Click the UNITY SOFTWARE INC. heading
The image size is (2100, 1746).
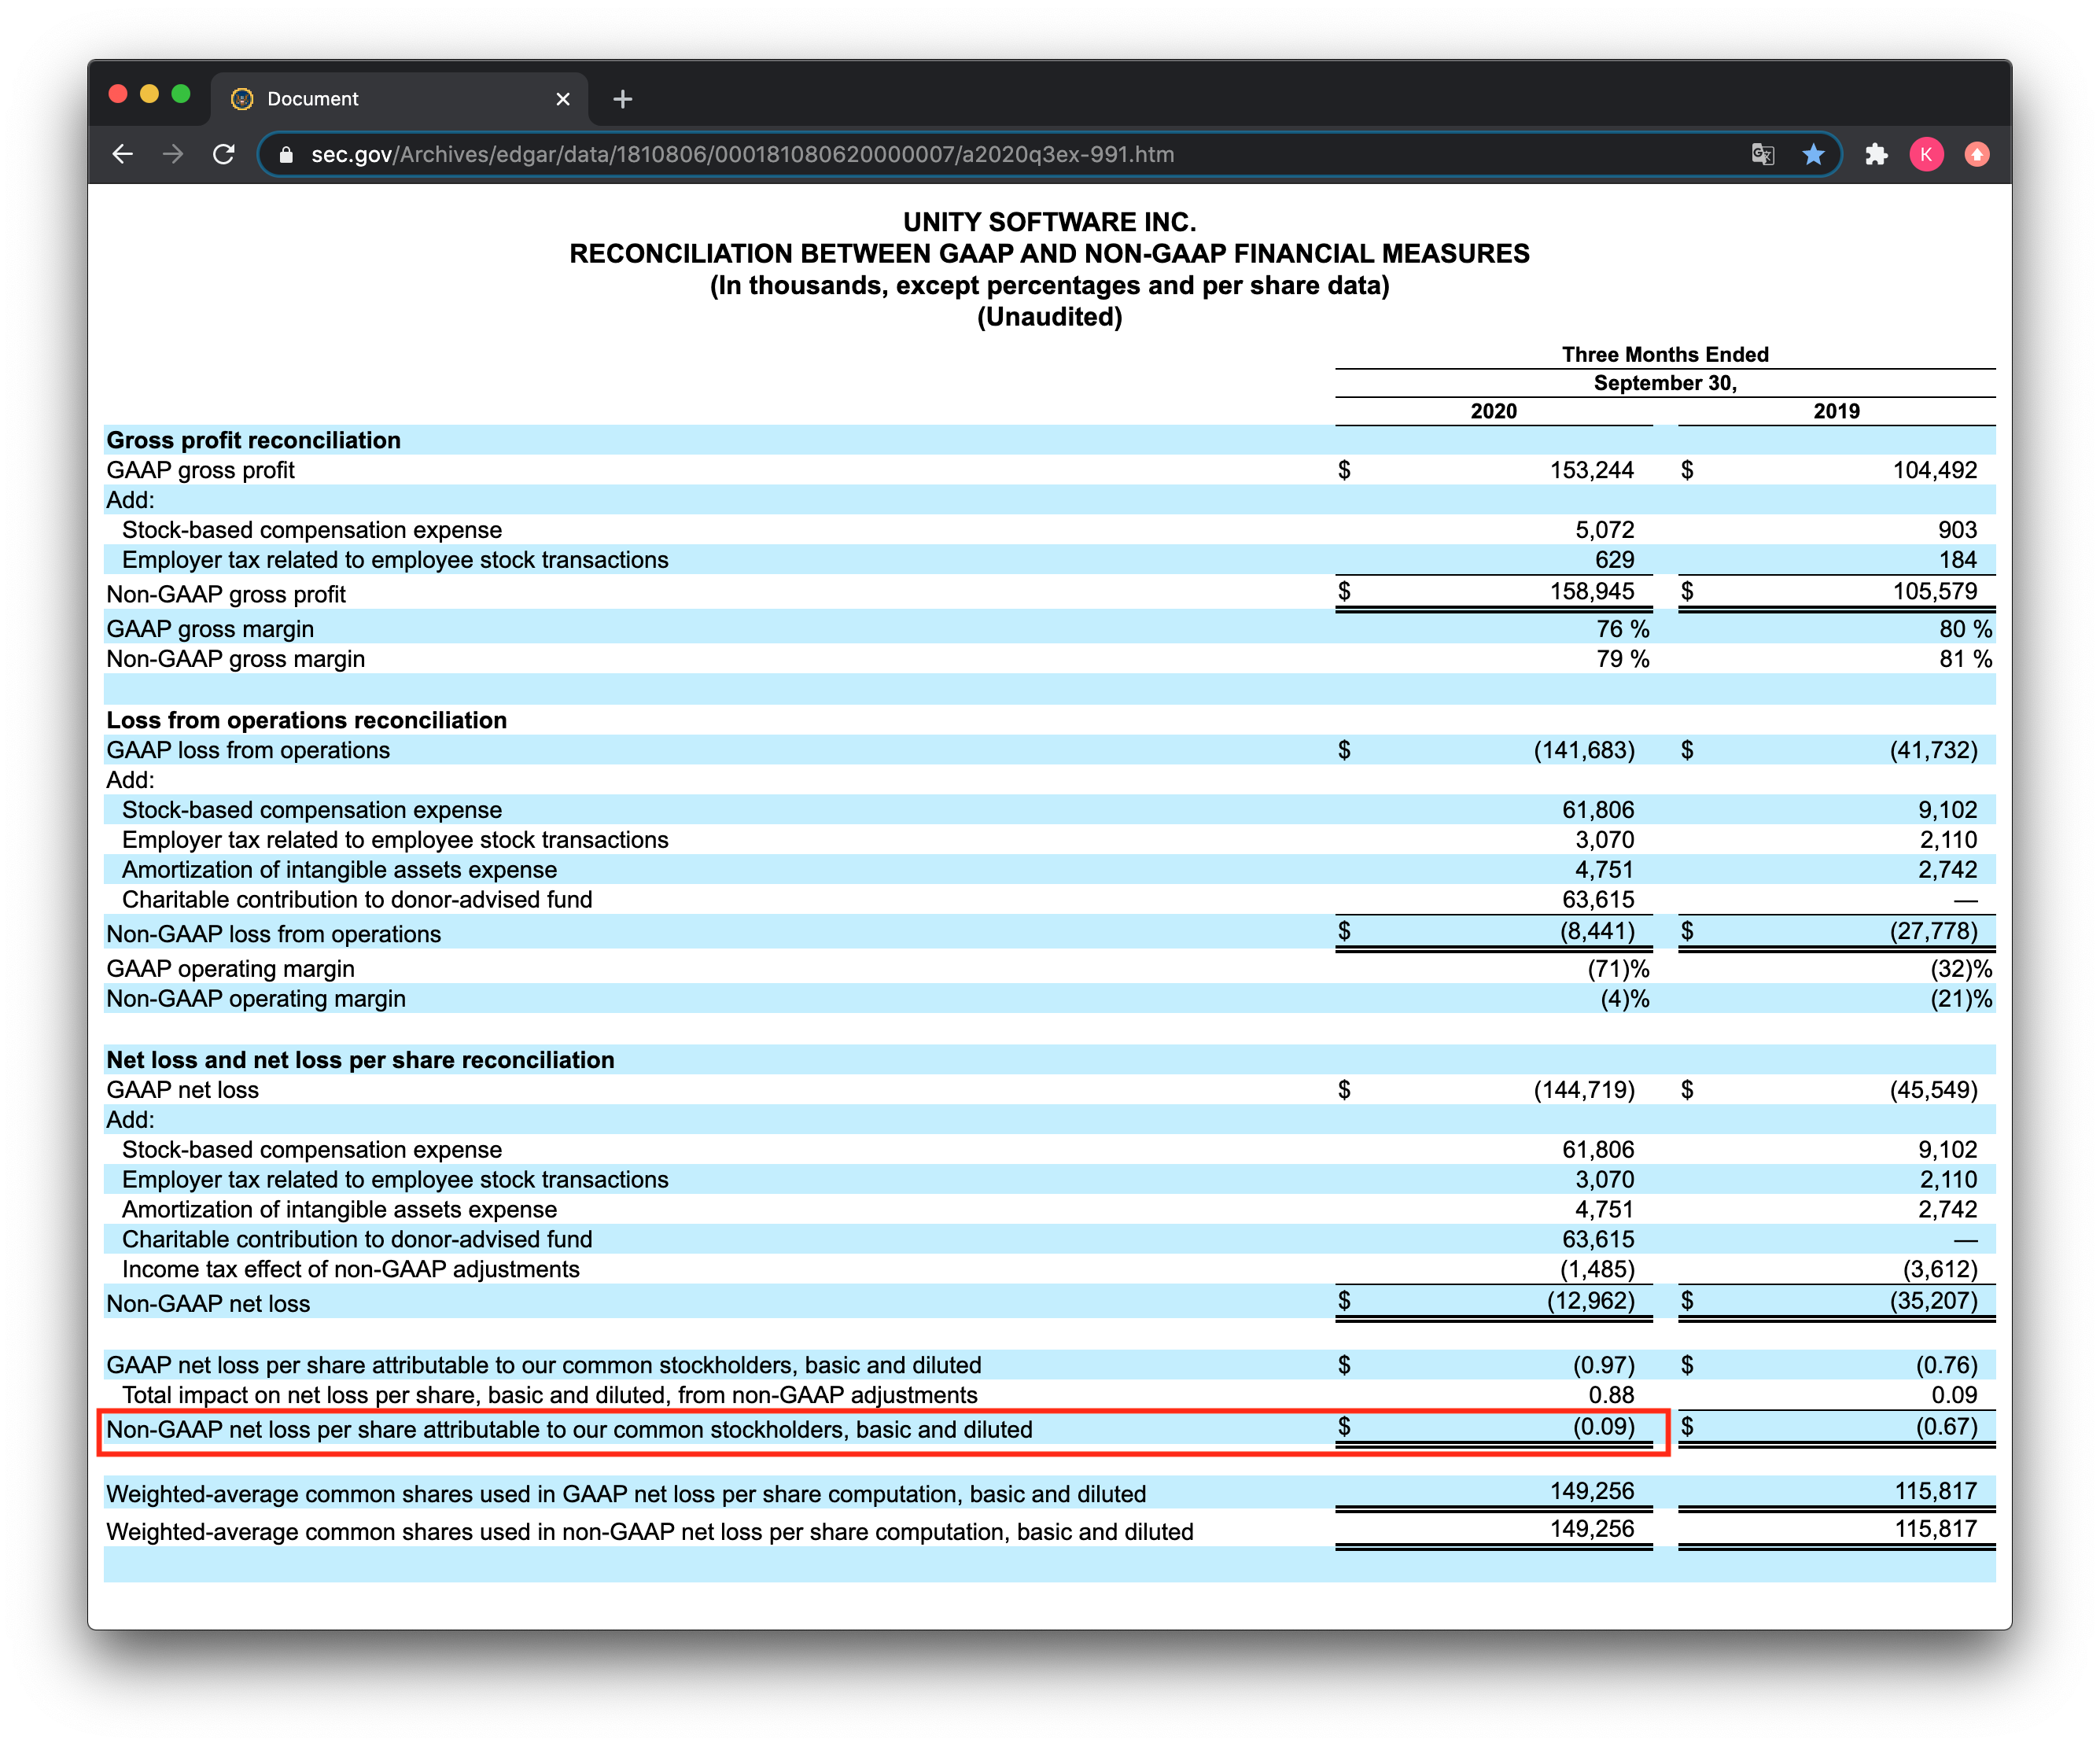click(1049, 222)
